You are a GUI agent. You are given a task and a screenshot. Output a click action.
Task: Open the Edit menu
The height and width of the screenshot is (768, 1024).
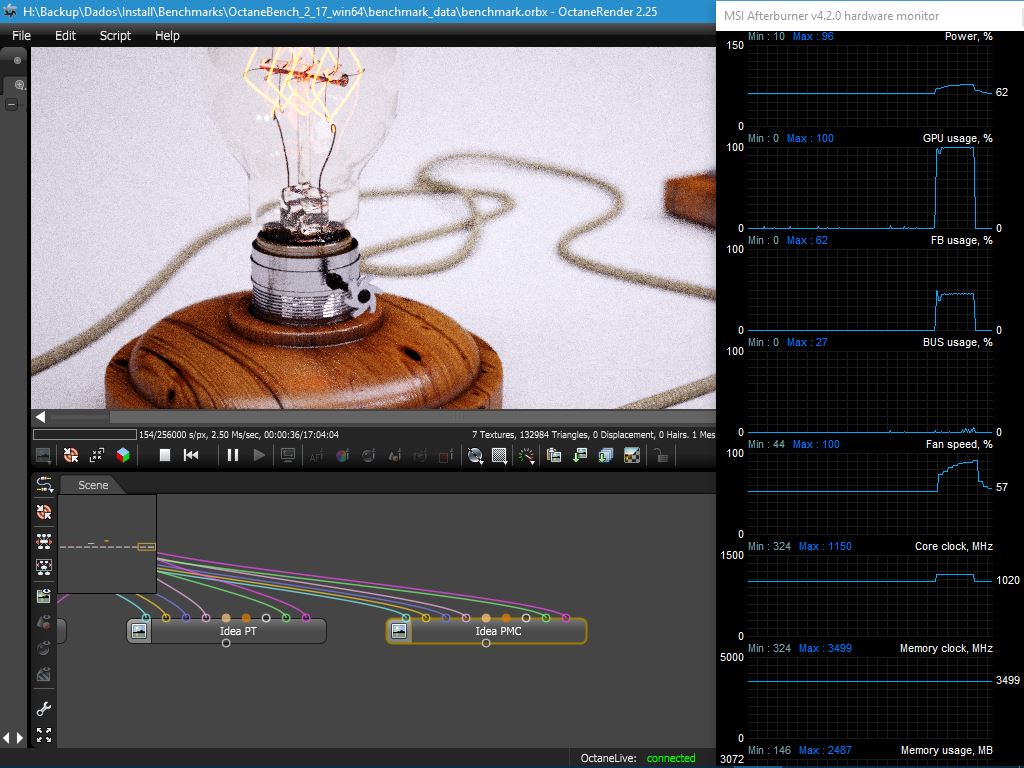click(x=65, y=35)
